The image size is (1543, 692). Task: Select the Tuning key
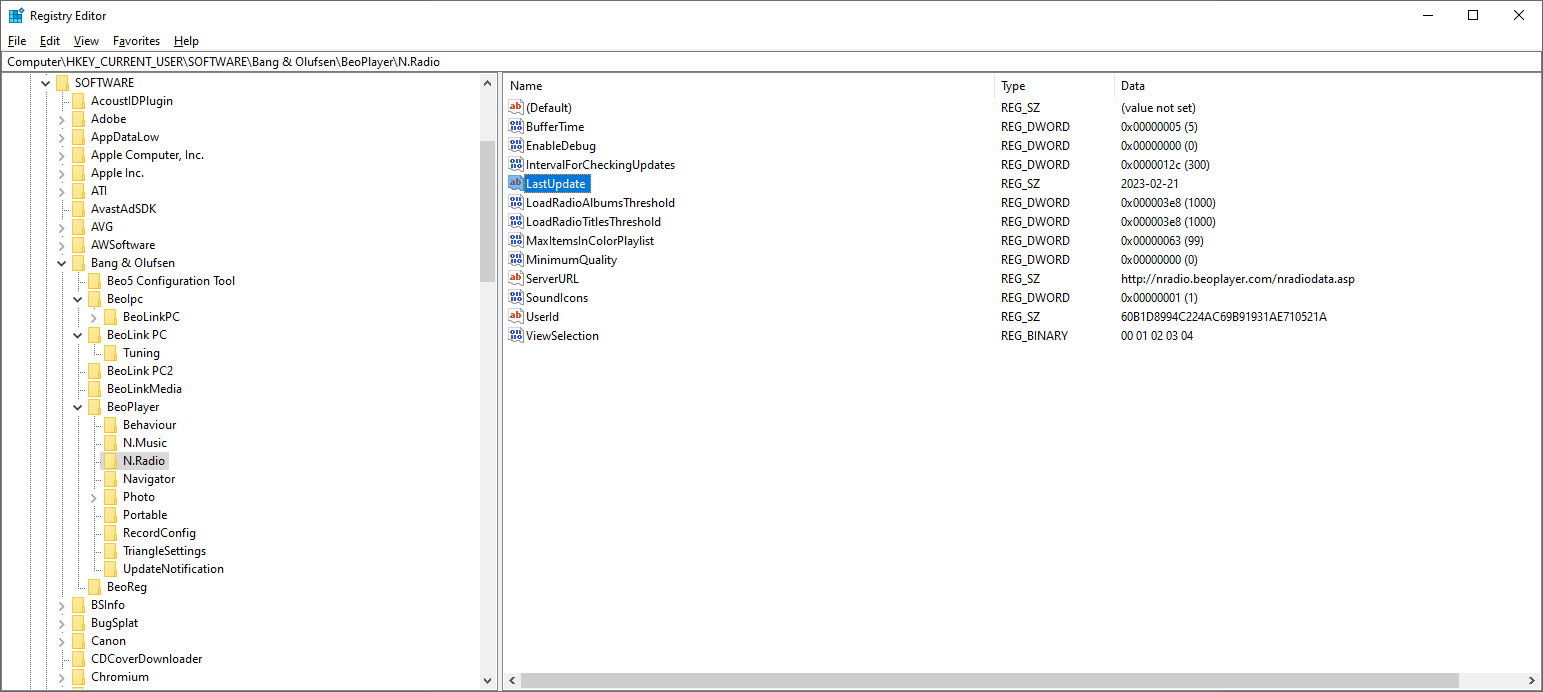click(141, 353)
